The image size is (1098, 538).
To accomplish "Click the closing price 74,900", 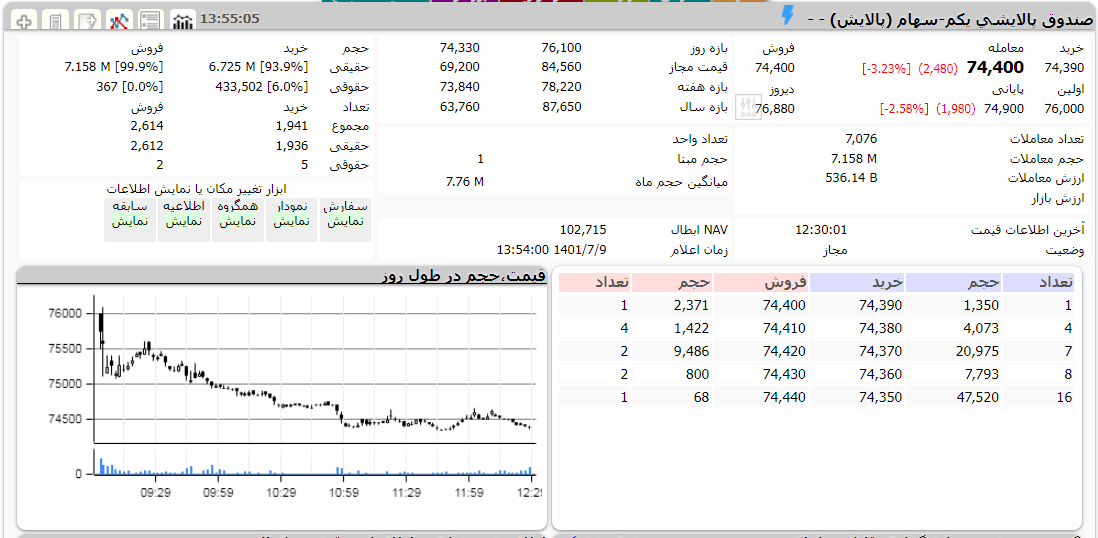I will click(1003, 109).
